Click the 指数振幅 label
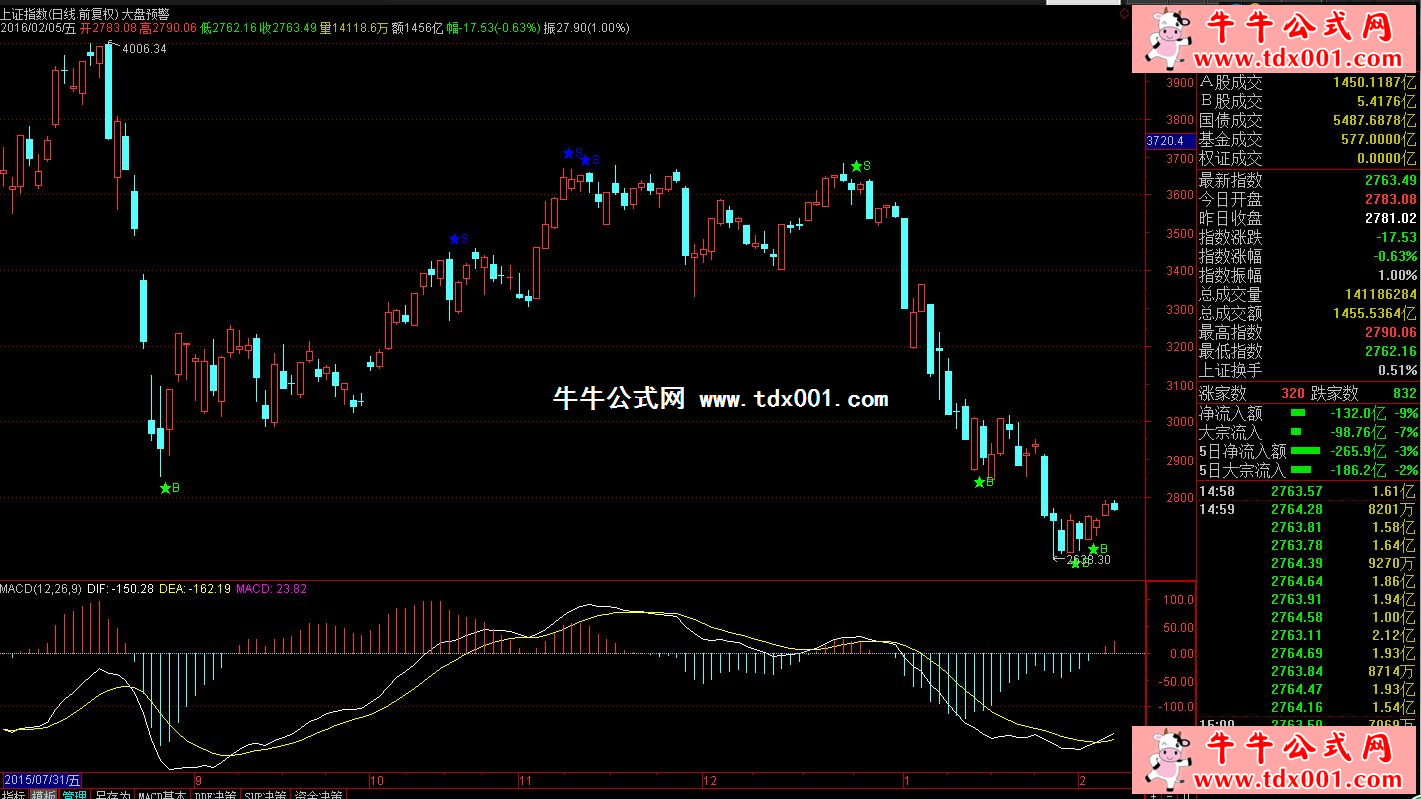The height and width of the screenshot is (799, 1421). [x=1230, y=276]
